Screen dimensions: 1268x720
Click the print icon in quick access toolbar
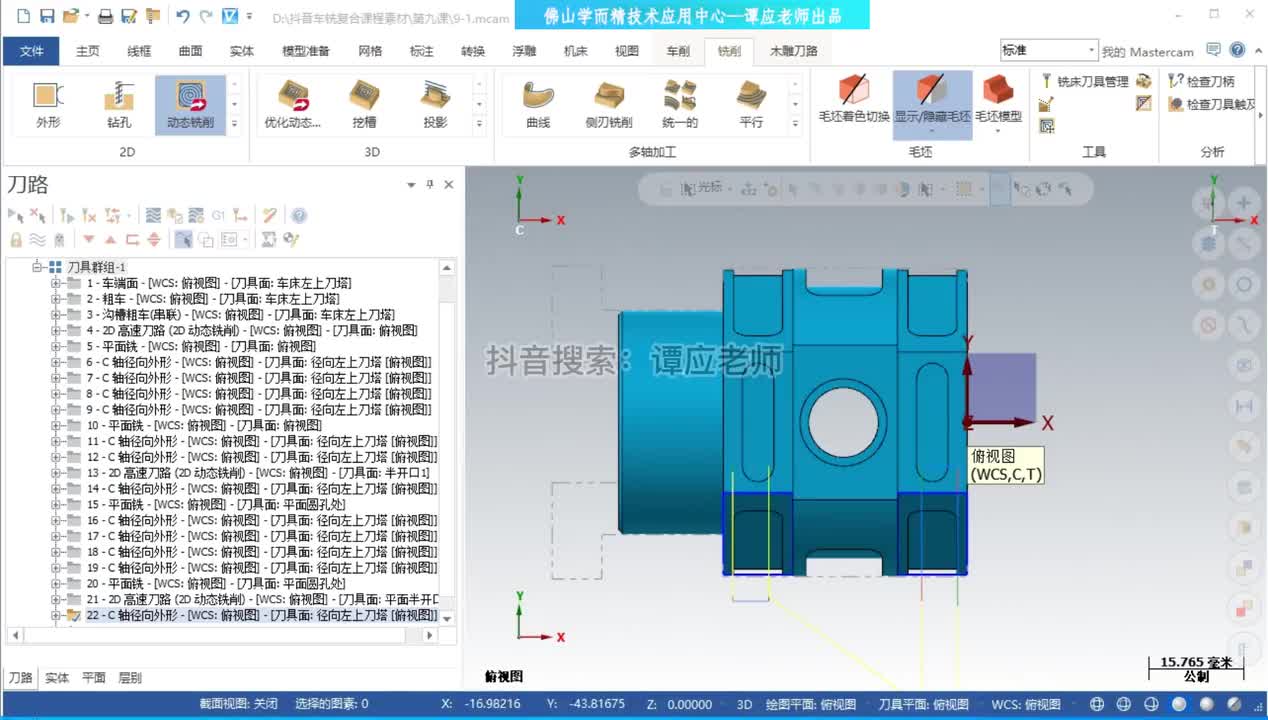(105, 16)
